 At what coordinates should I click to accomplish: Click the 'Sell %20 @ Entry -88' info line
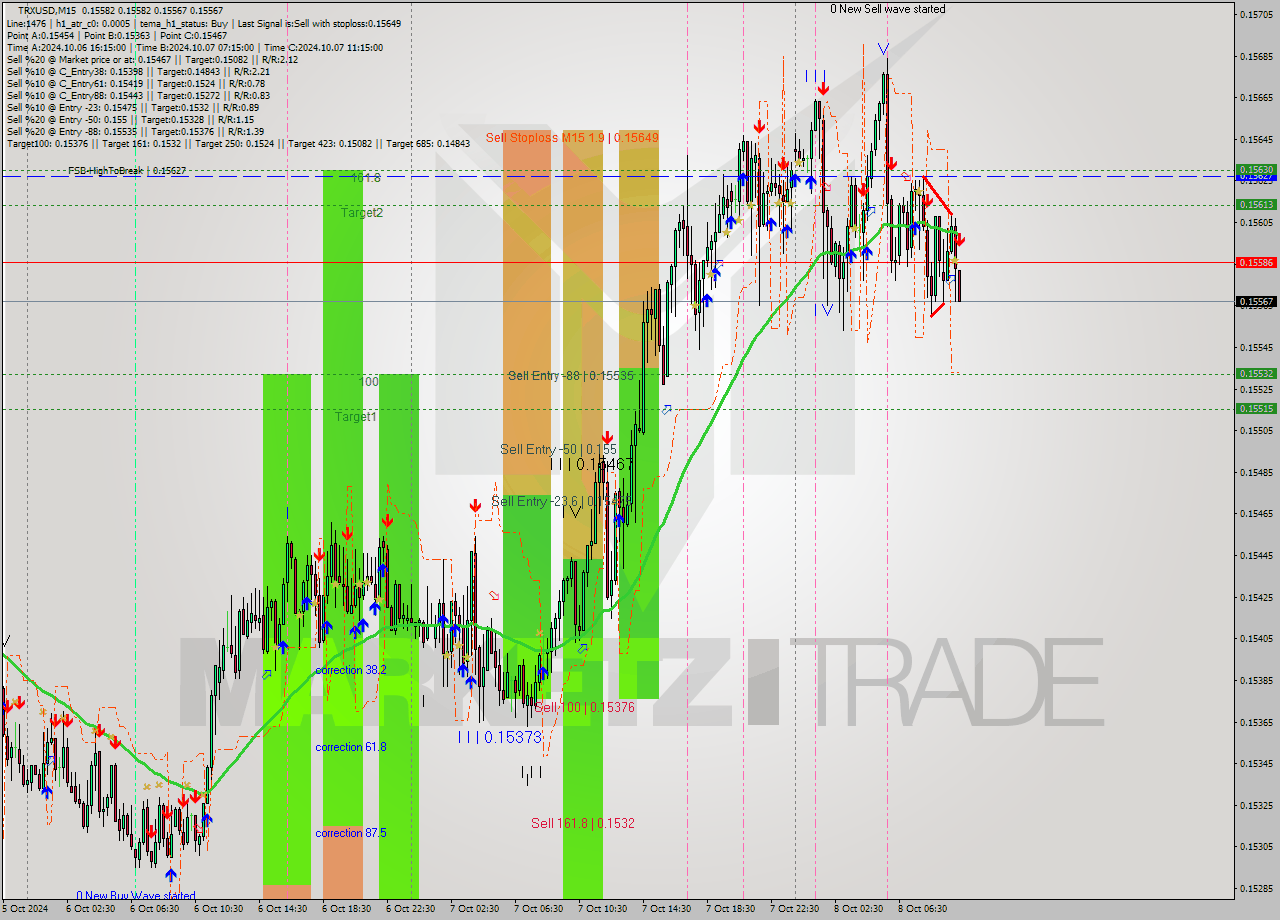tap(135, 131)
